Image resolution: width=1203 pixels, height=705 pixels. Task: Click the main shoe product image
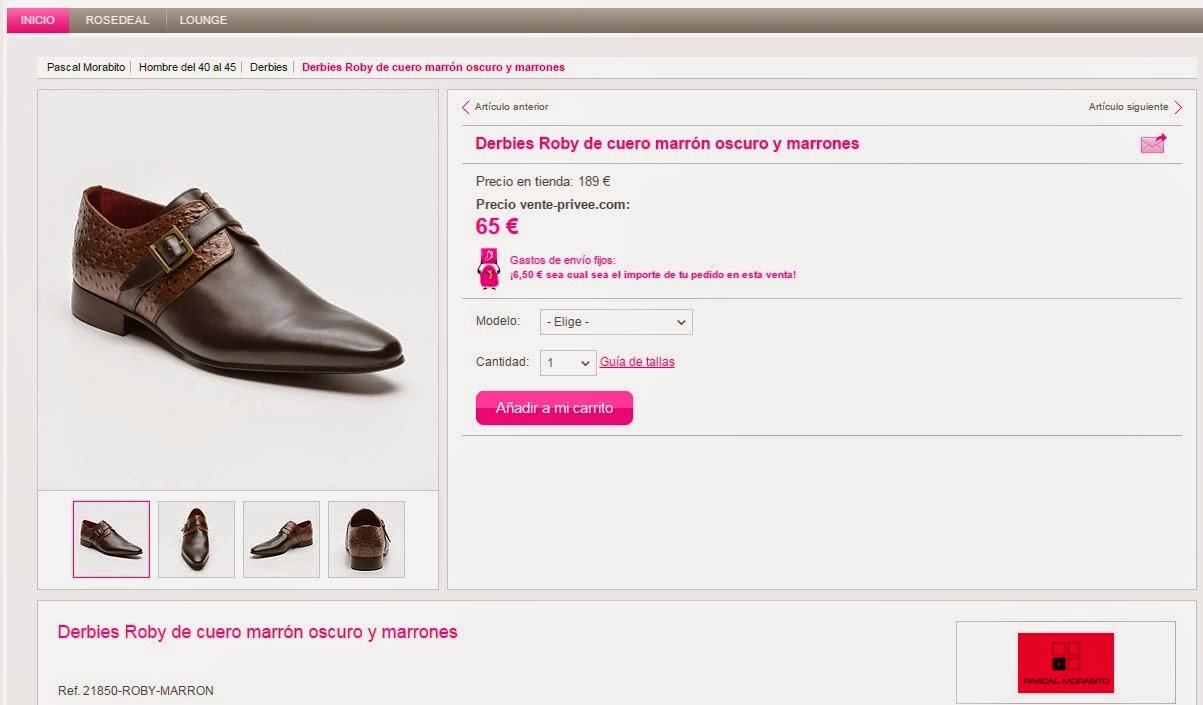pos(238,290)
